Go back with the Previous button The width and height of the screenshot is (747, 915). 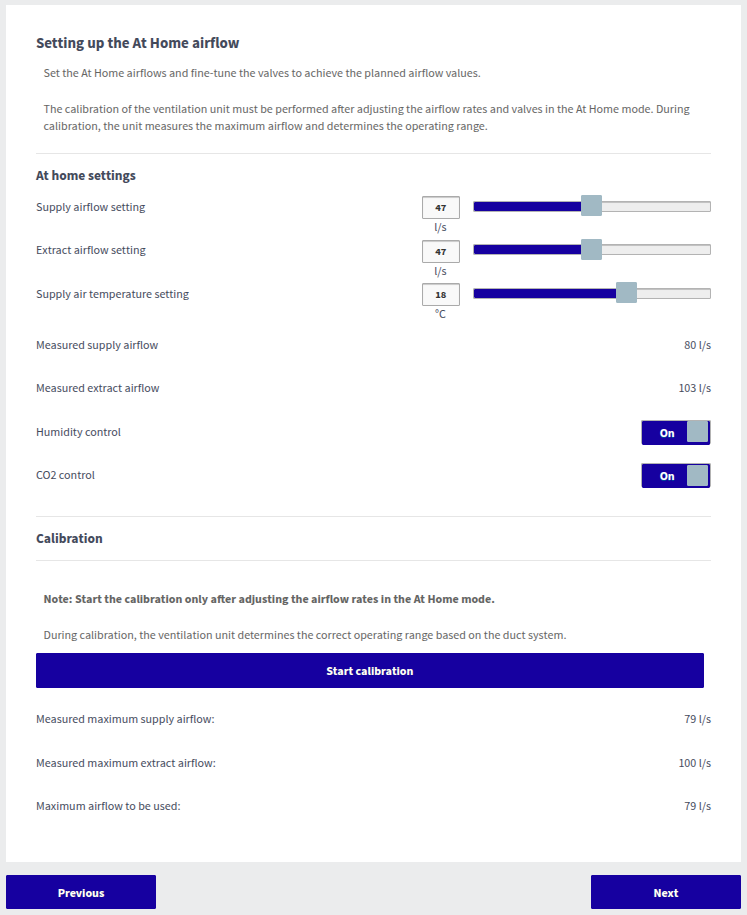click(x=81, y=892)
